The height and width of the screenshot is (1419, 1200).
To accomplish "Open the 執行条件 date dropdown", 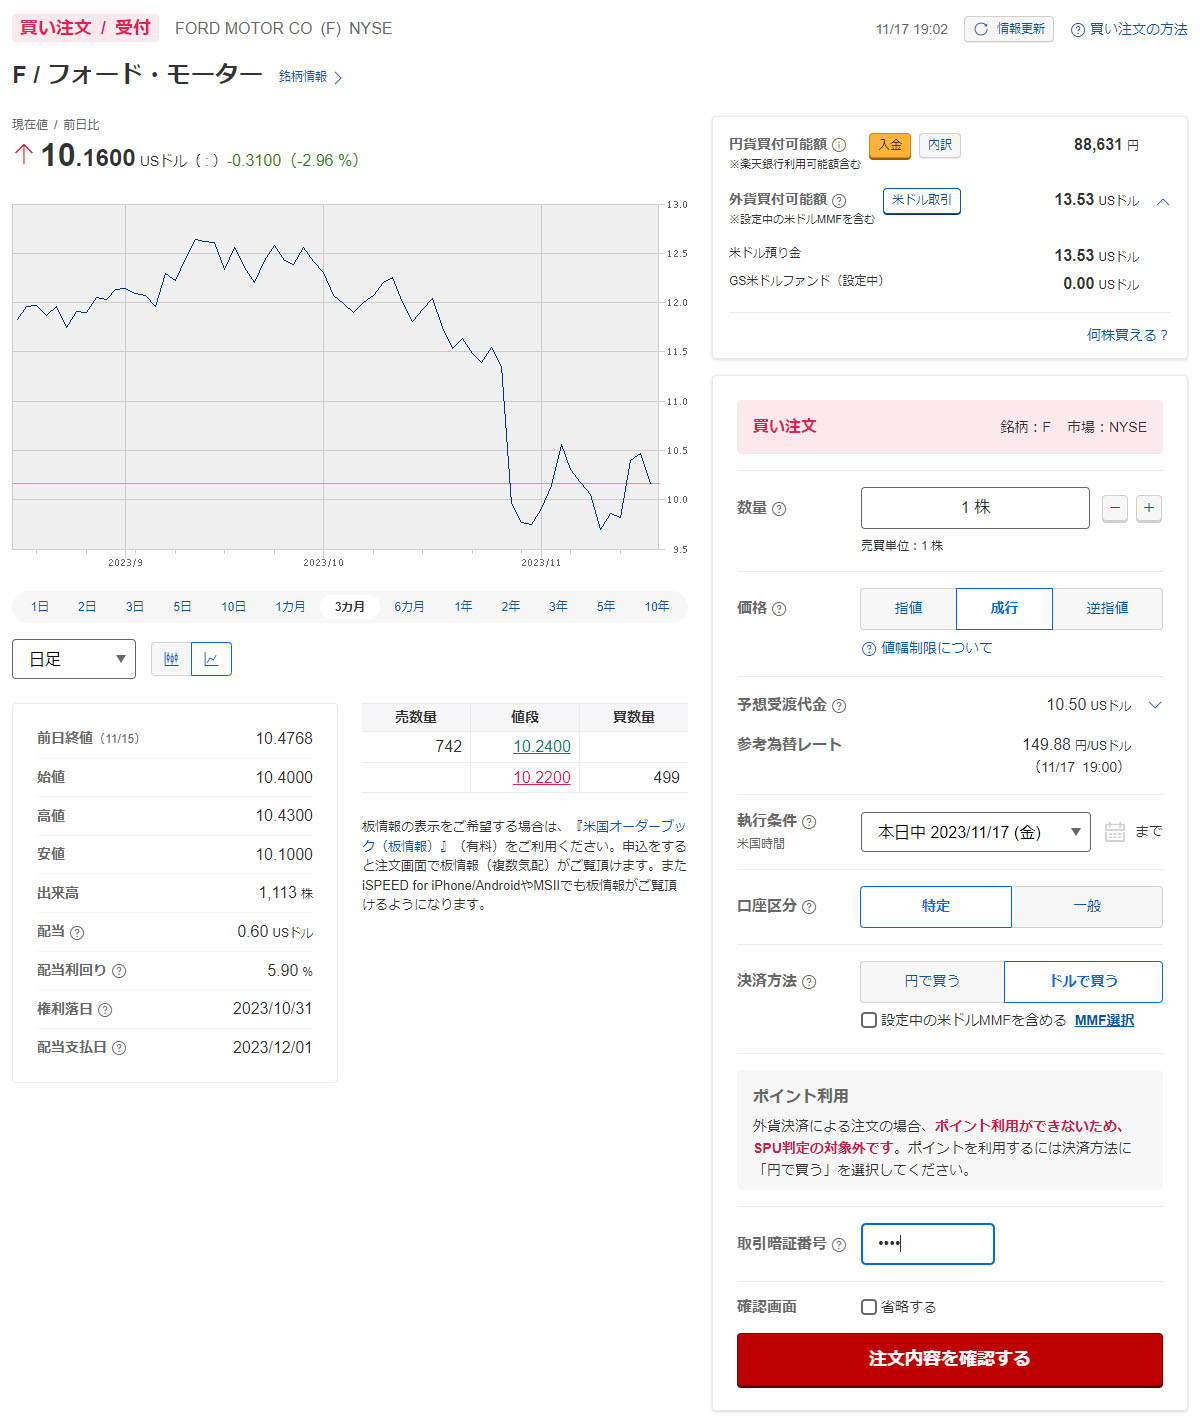I will [x=975, y=832].
